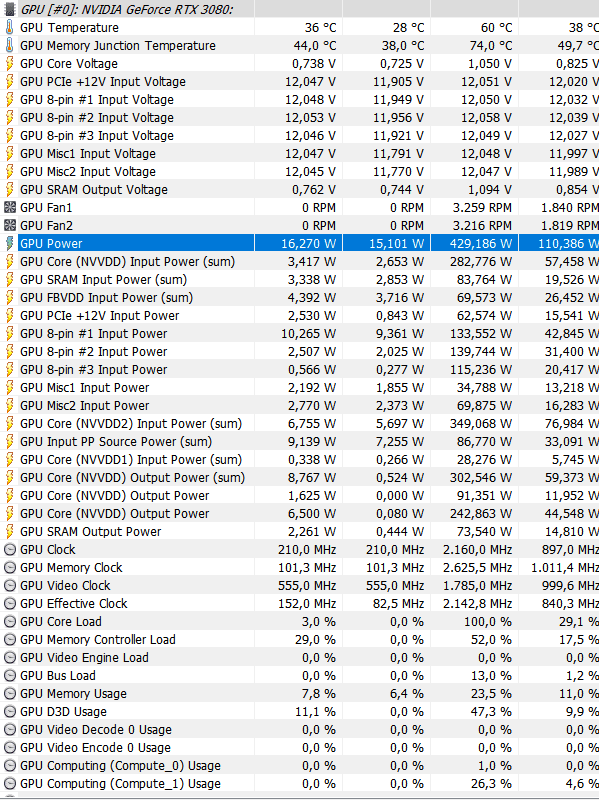Select GPU Misc1 Input Voltage label
The image size is (599, 800).
(88, 154)
